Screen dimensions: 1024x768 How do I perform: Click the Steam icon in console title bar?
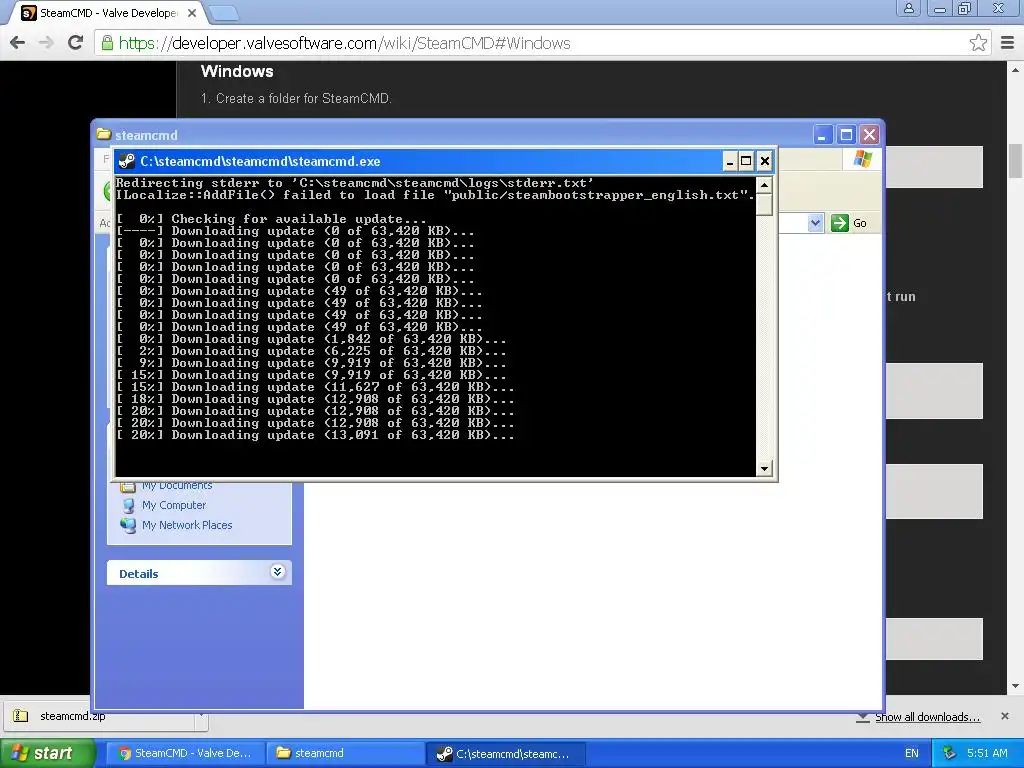(x=127, y=161)
